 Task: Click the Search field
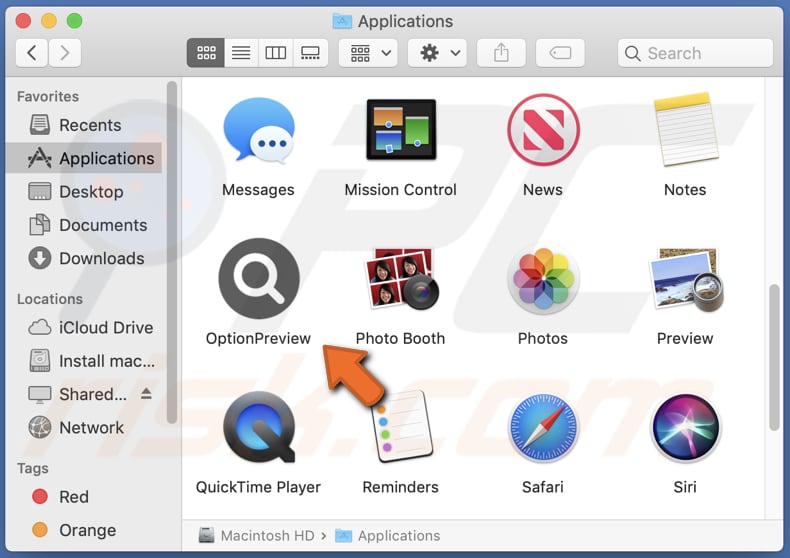coord(695,53)
